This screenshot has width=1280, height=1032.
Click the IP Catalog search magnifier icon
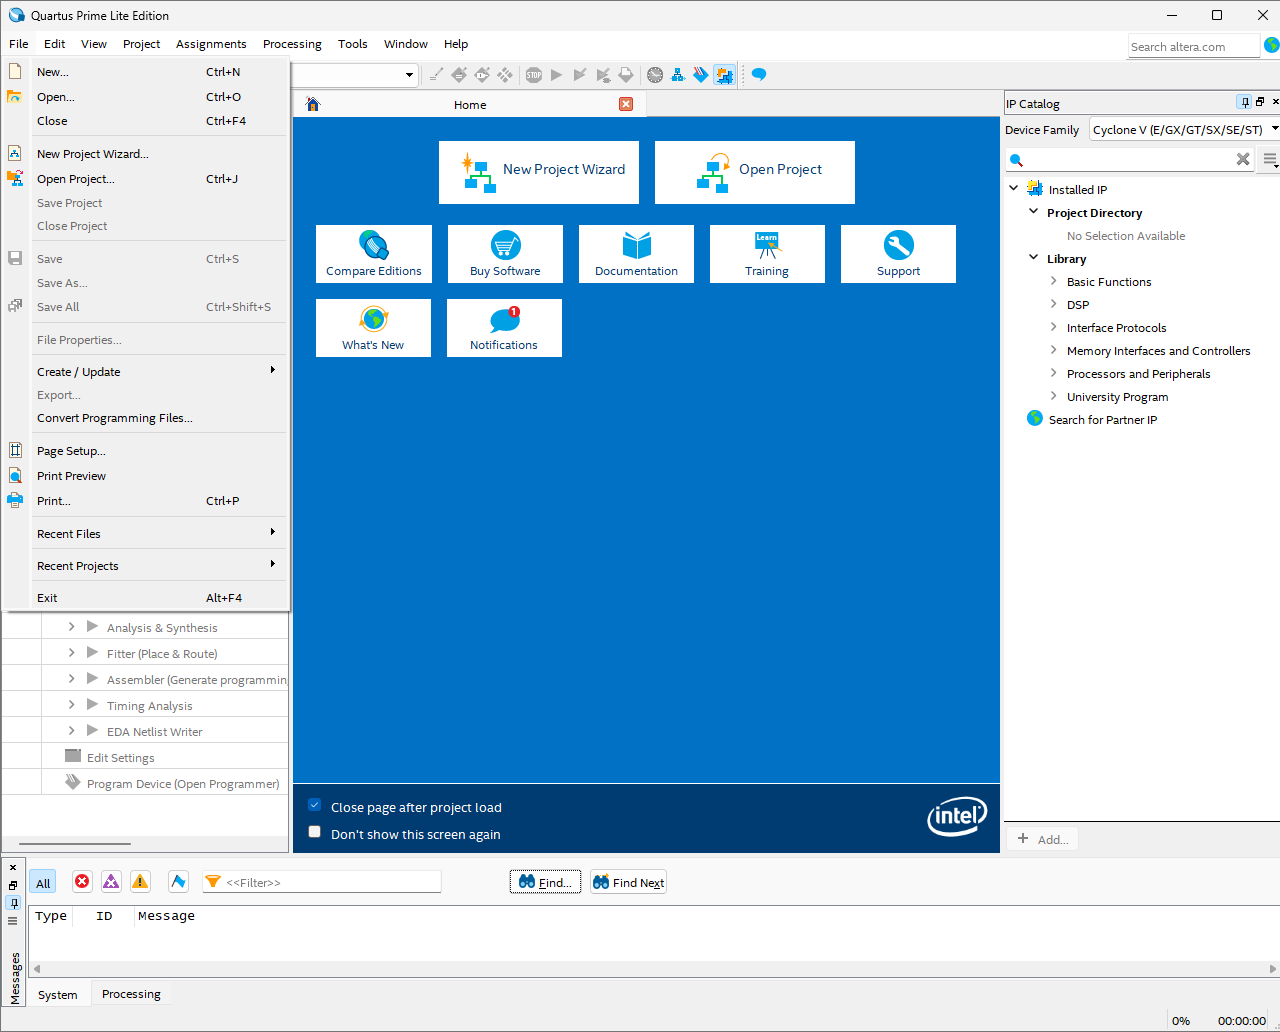point(1017,160)
